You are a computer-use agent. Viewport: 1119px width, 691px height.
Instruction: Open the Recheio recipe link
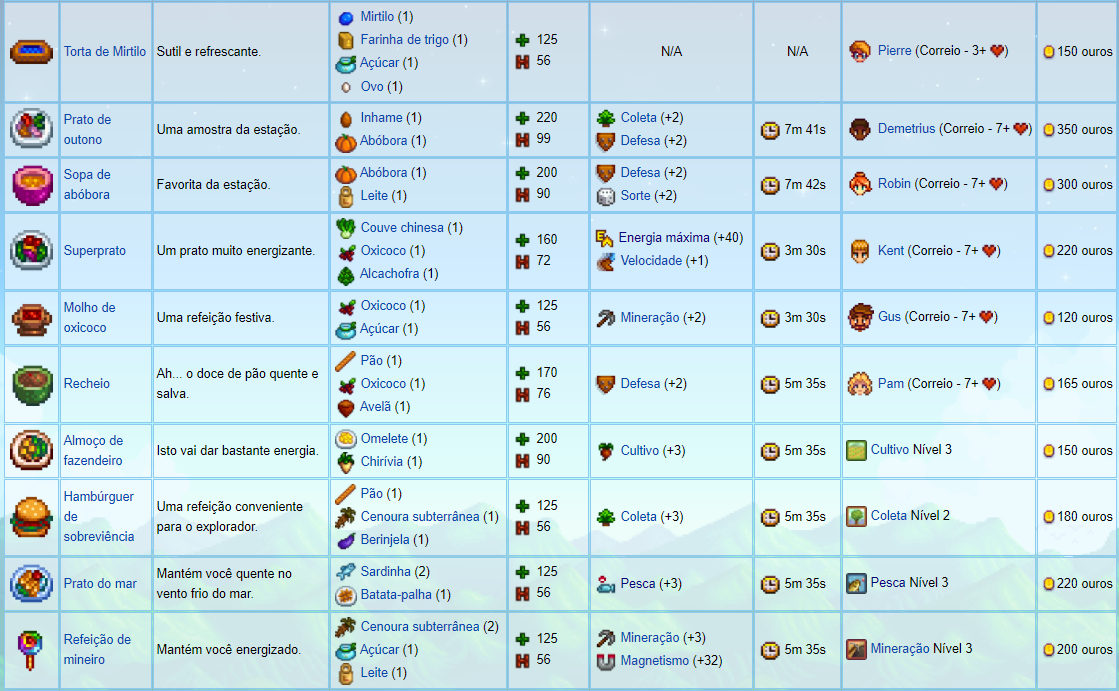[x=86, y=383]
